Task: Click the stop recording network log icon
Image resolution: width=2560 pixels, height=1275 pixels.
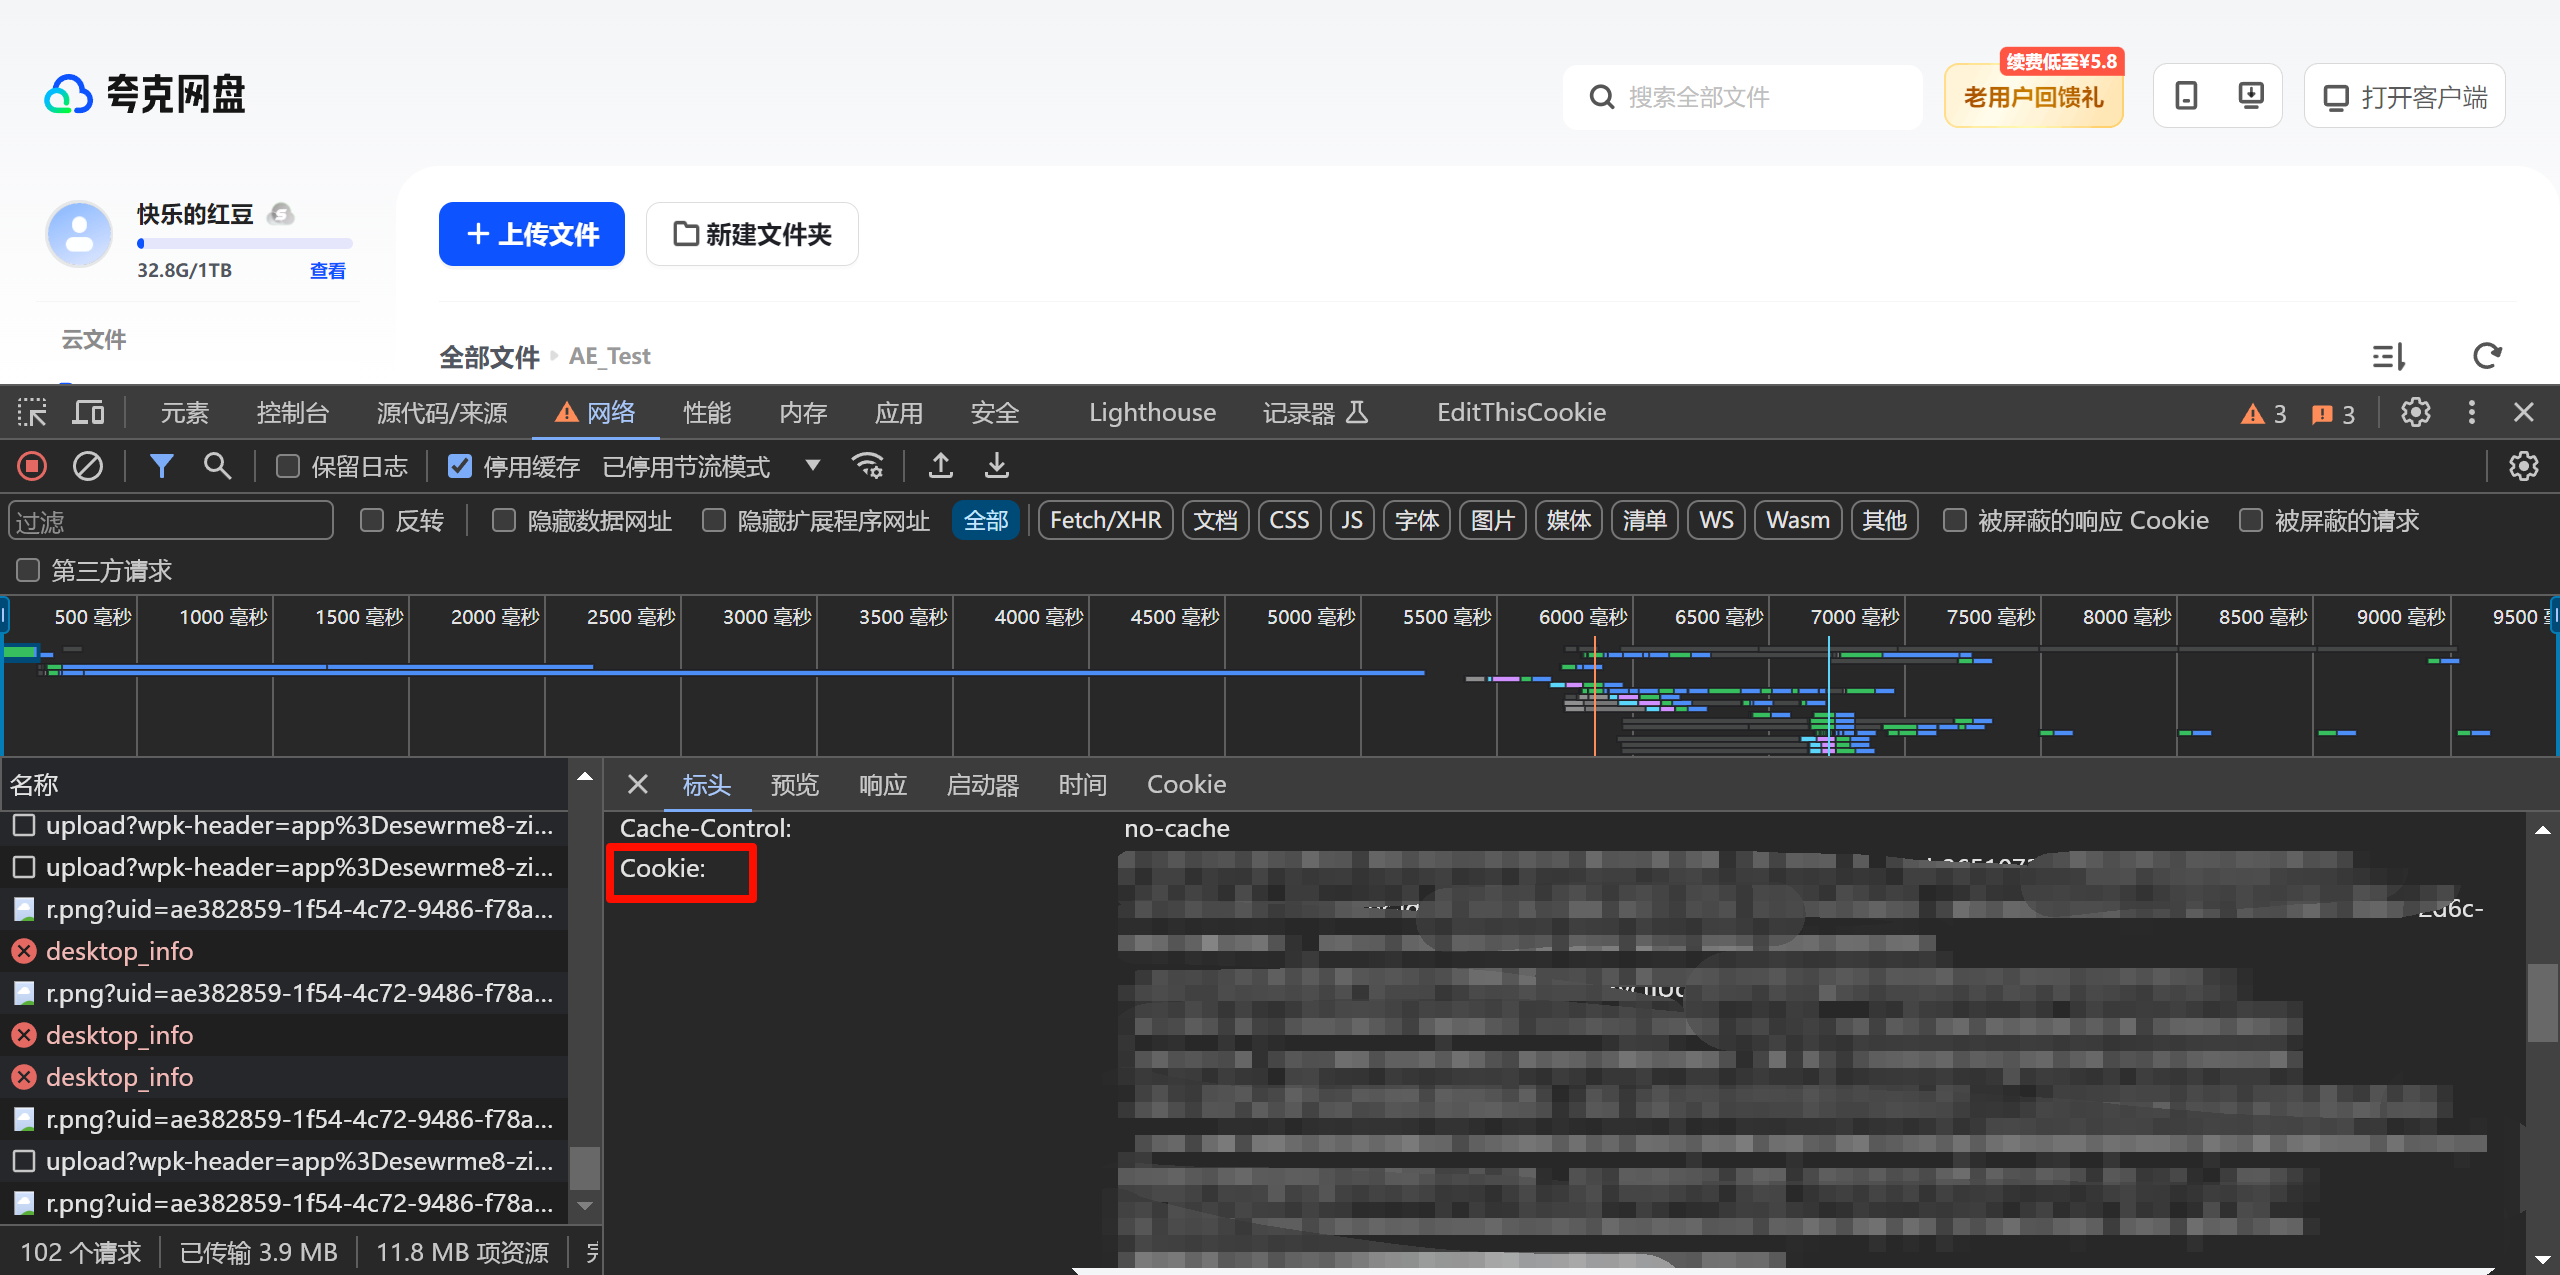Action: click(x=32, y=466)
